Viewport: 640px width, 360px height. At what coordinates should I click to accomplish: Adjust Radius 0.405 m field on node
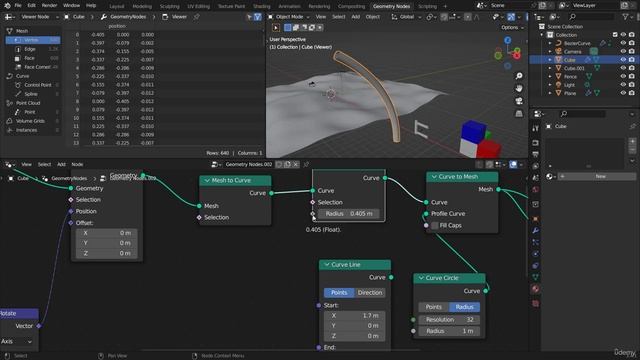point(348,213)
